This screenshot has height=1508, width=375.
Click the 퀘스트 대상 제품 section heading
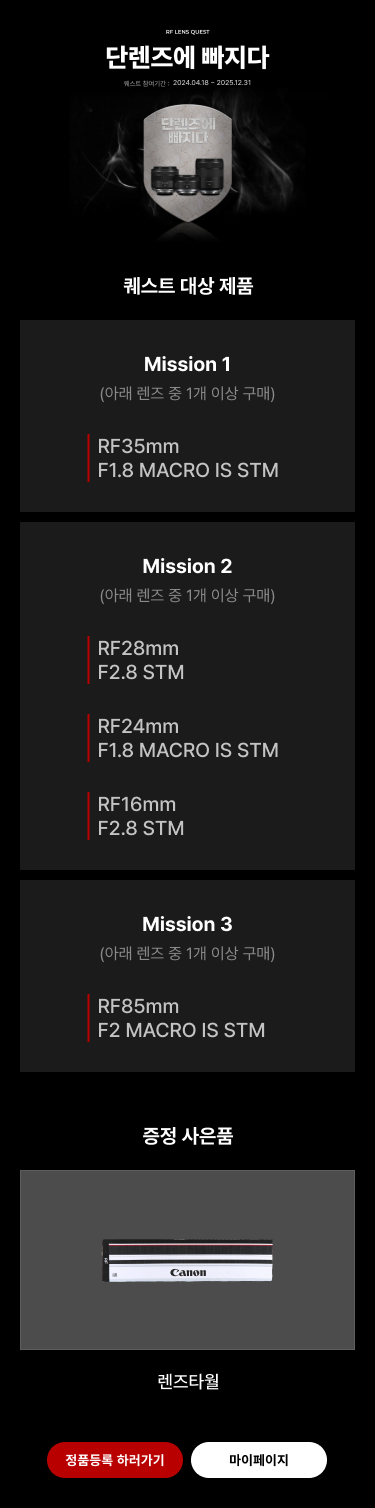pyautogui.click(x=188, y=286)
